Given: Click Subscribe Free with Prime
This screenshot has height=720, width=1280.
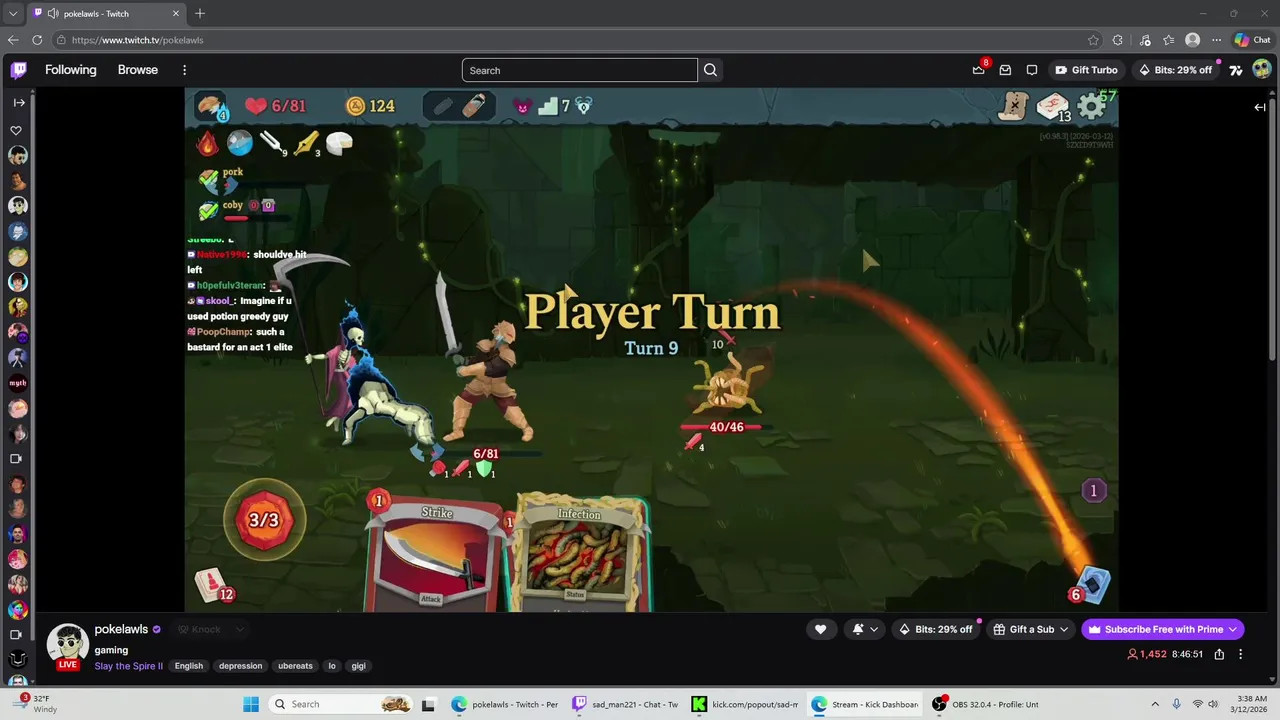Looking at the screenshot, I should pos(1163,629).
